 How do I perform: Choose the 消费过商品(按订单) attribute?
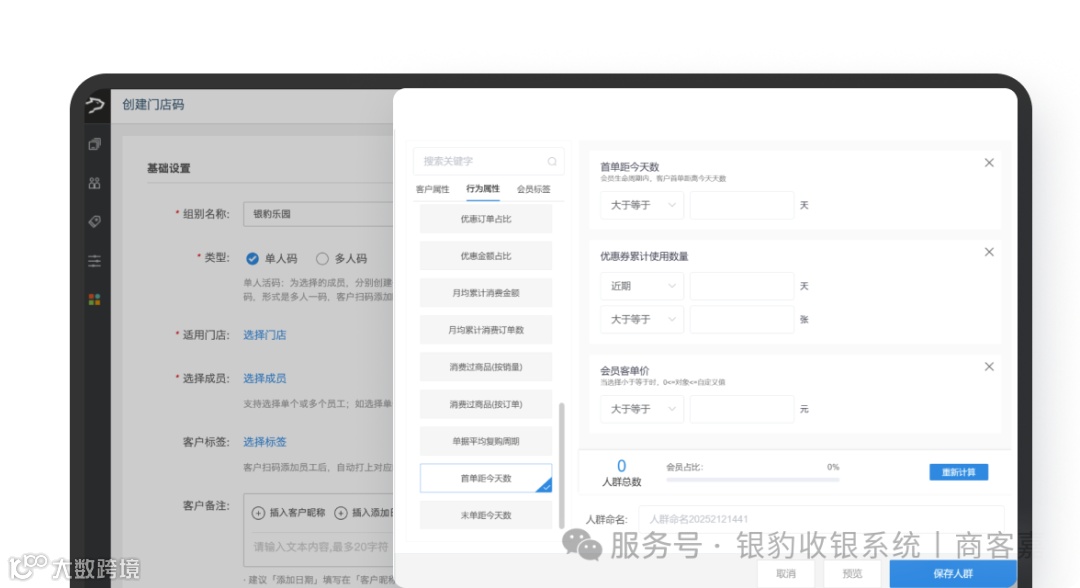click(x=486, y=405)
